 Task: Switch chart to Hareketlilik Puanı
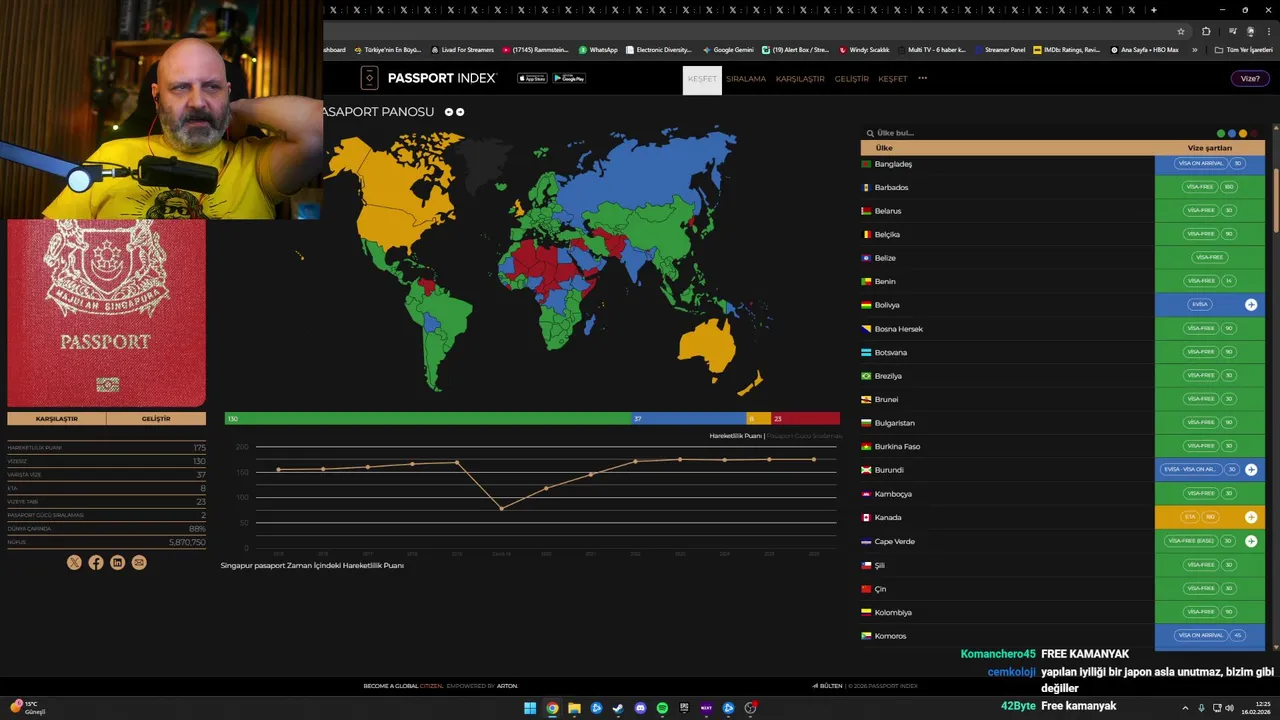[x=735, y=436]
